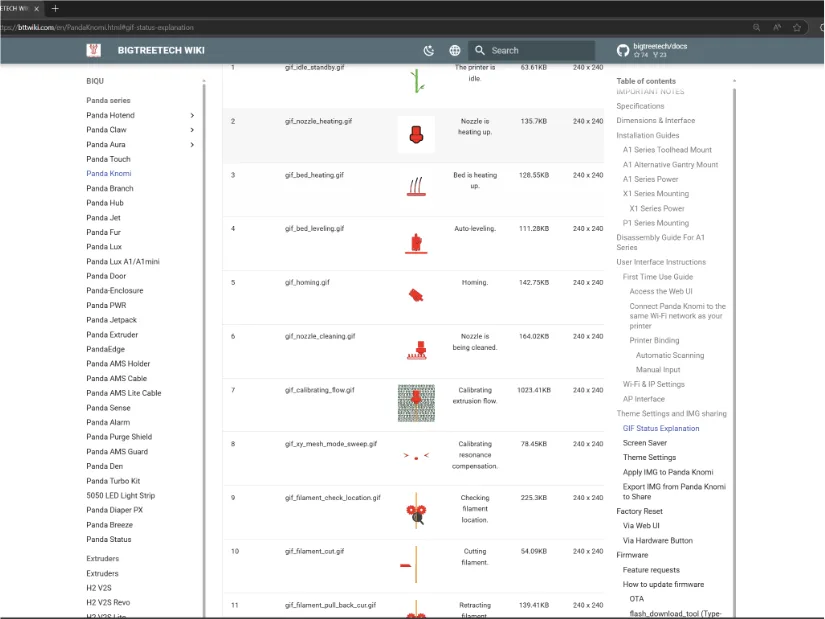Focus the Search input field
The image size is (825, 619).
[x=531, y=51]
